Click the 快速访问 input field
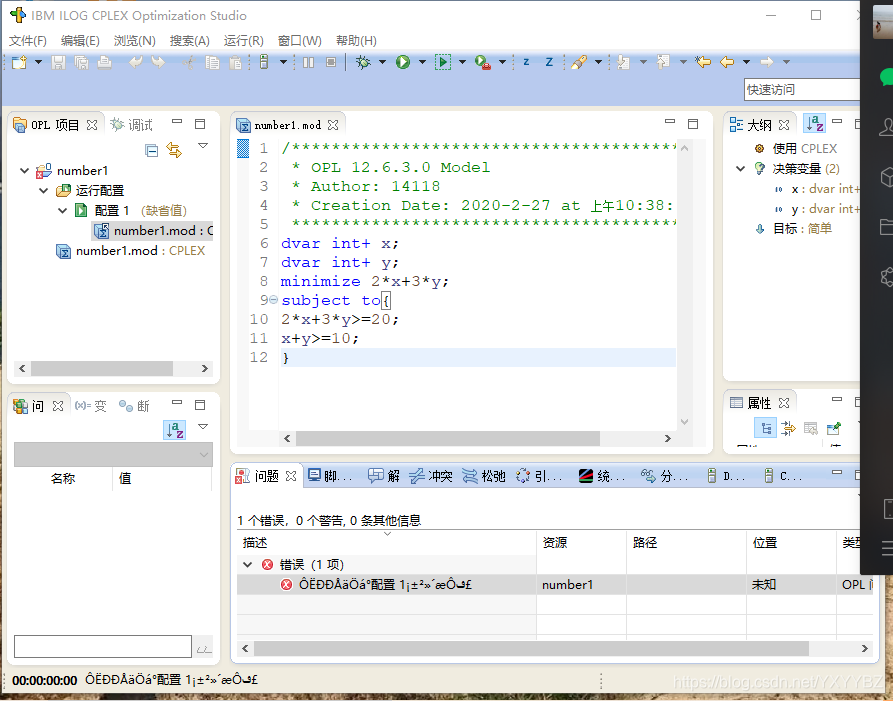This screenshot has height=701, width=893. (x=801, y=89)
